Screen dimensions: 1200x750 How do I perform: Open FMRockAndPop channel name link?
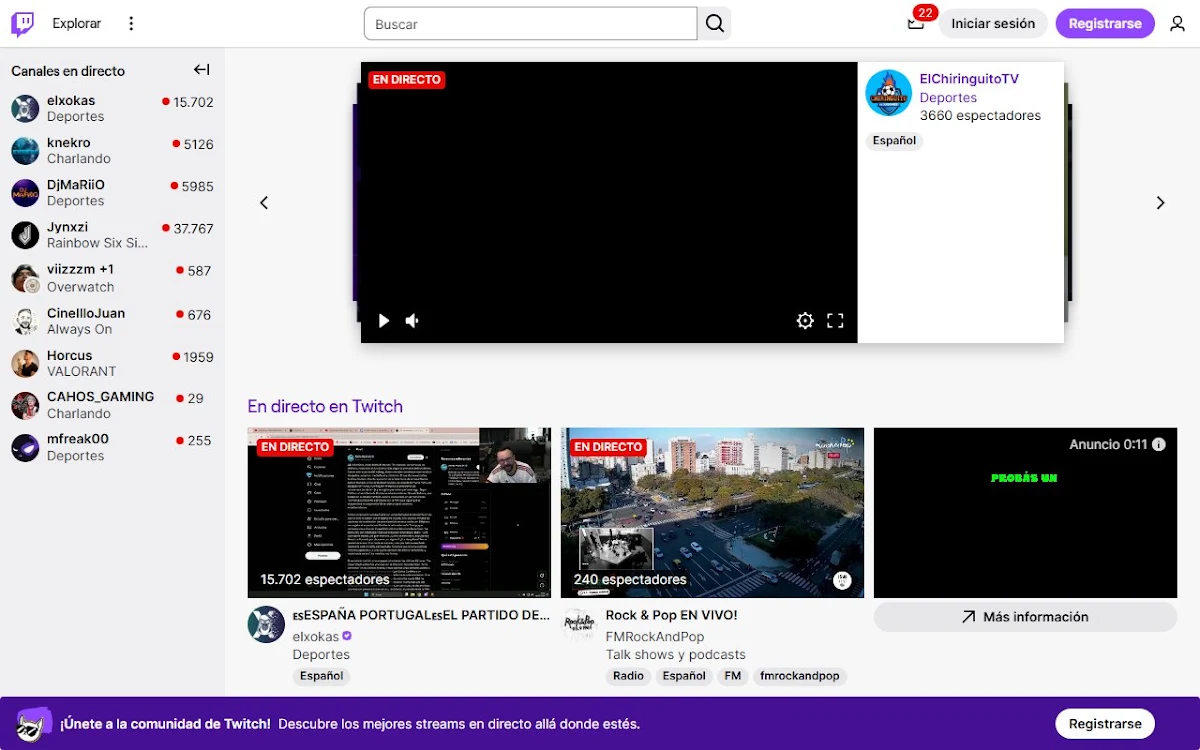pyautogui.click(x=655, y=636)
